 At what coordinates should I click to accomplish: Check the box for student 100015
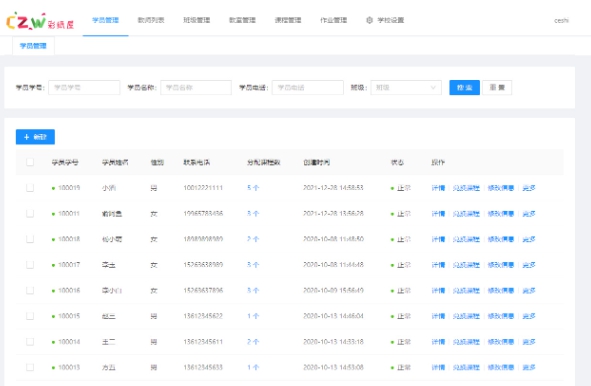(x=30, y=316)
